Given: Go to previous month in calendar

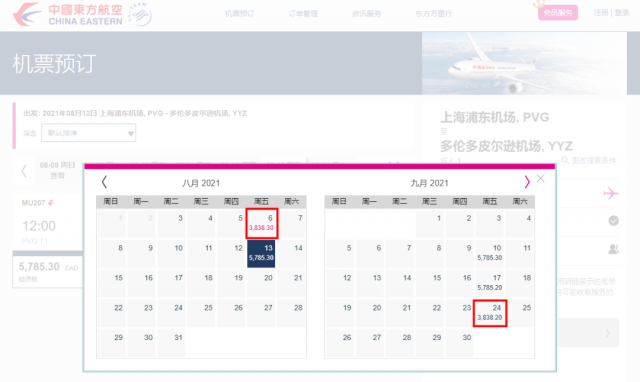Looking at the screenshot, I should click(104, 182).
